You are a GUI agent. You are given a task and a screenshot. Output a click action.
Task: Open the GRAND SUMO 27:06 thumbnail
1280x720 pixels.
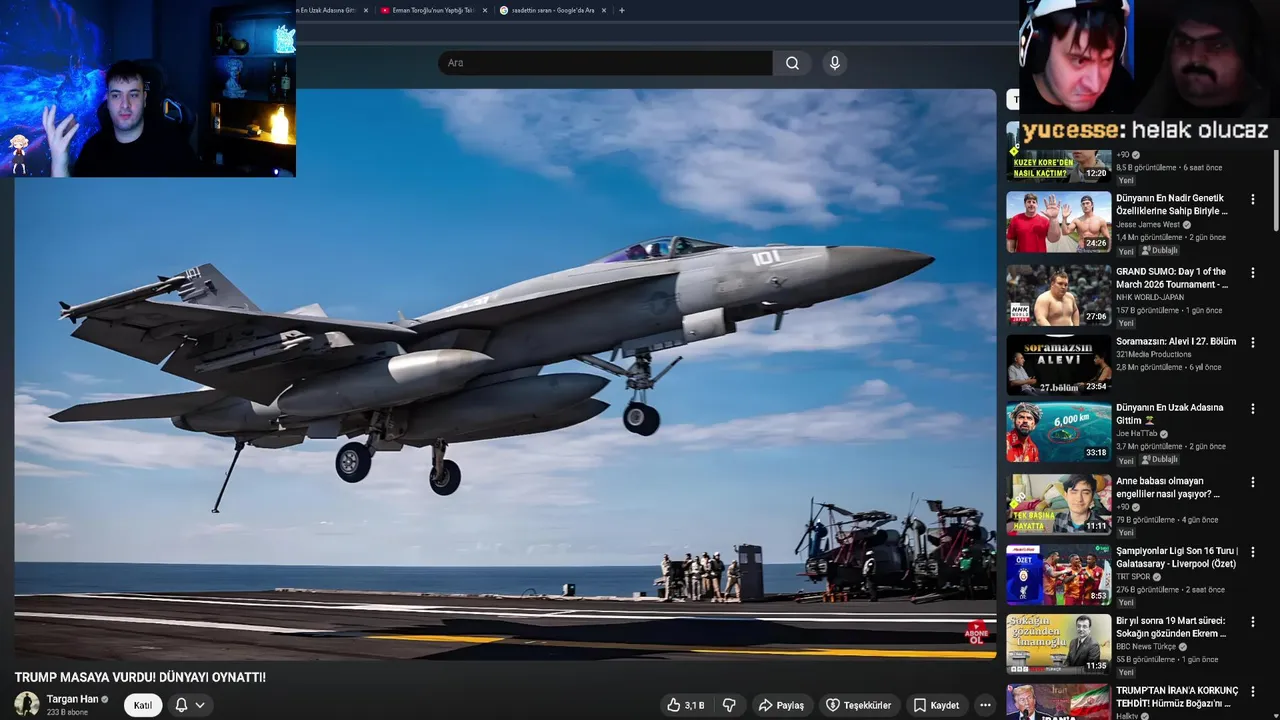pos(1058,295)
